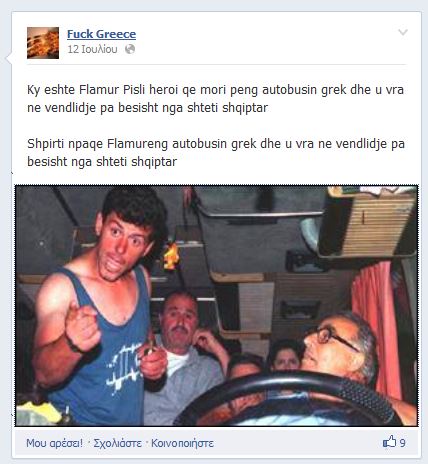Open the page name link in the post header
The height and width of the screenshot is (464, 428).
(x=101, y=34)
